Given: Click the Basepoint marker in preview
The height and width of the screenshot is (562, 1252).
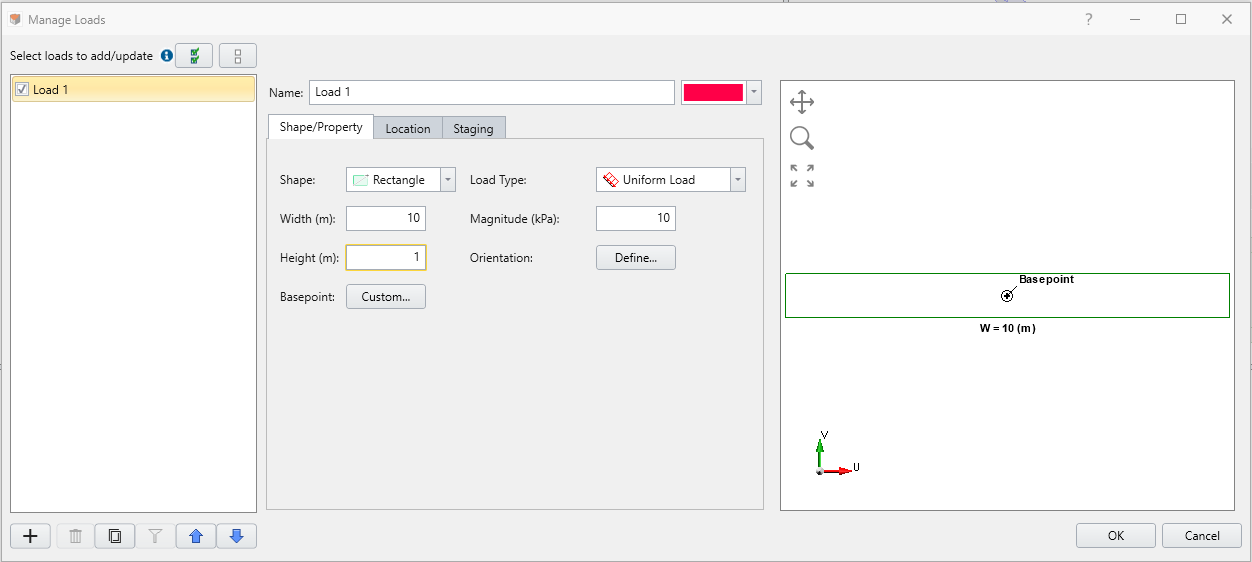Looking at the screenshot, I should click(1007, 296).
